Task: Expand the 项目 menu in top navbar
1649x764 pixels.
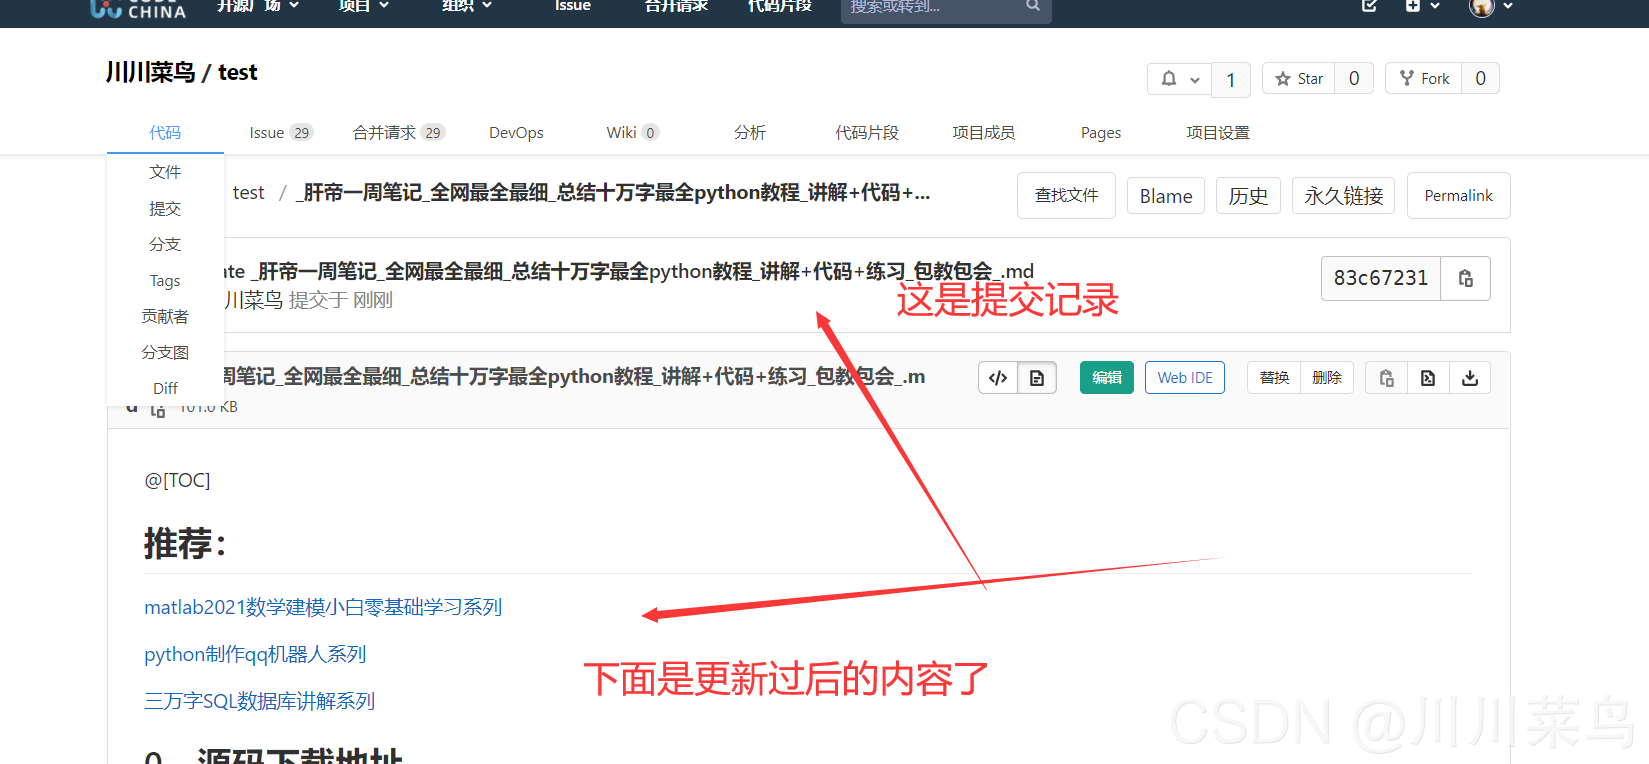Action: point(363,6)
